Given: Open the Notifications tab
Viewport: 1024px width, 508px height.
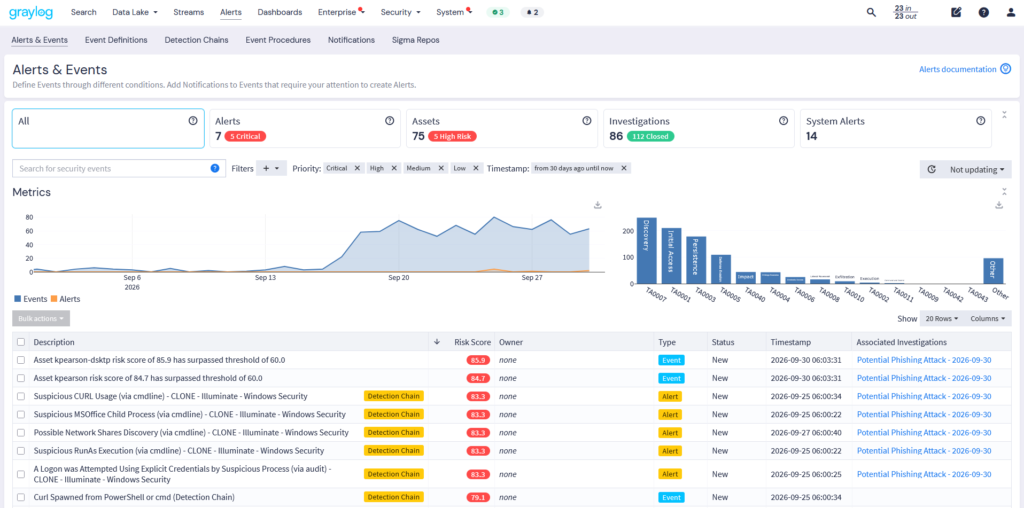Looking at the screenshot, I should click(x=351, y=40).
